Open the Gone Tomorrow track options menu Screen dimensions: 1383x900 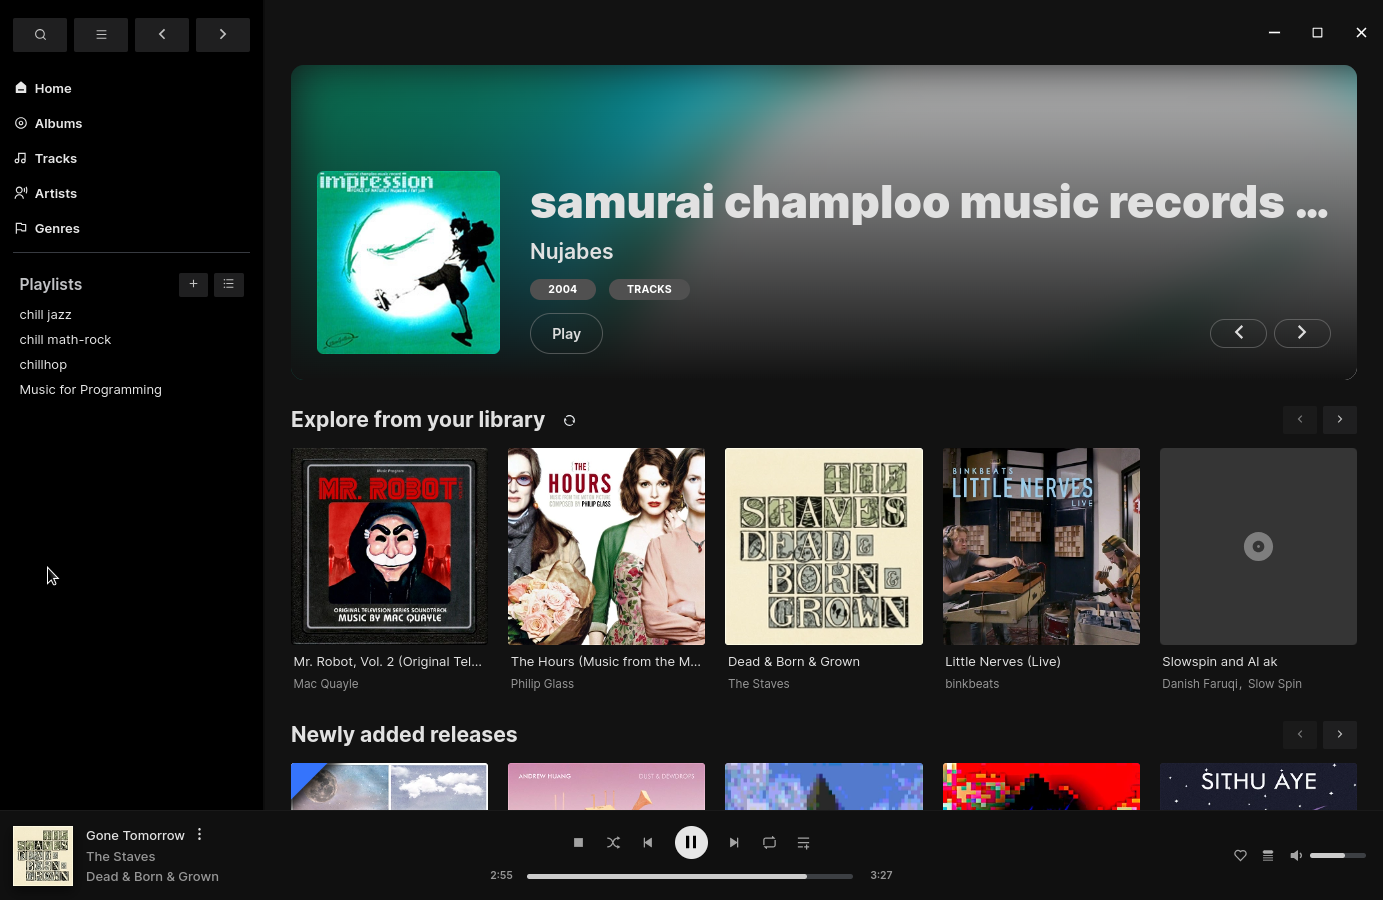(200, 834)
